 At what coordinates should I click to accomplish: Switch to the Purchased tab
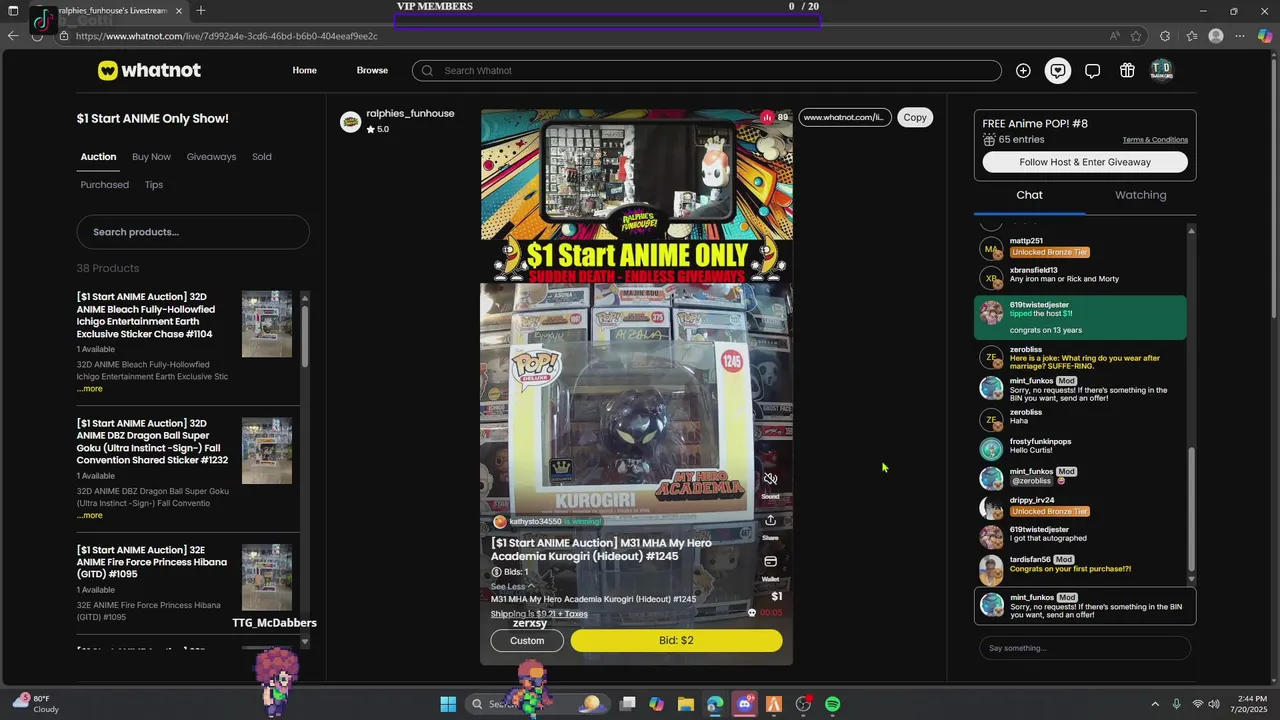pyautogui.click(x=105, y=185)
